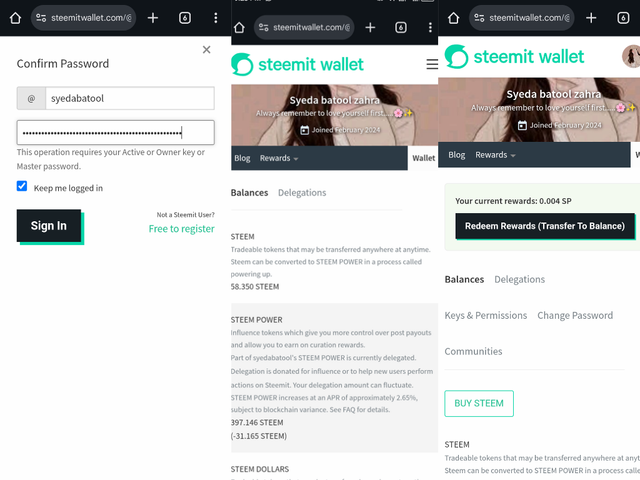Viewport: 640px width, 480px height.
Task: Click STEEM POWER heading in middle screenshot
Action: [256, 320]
